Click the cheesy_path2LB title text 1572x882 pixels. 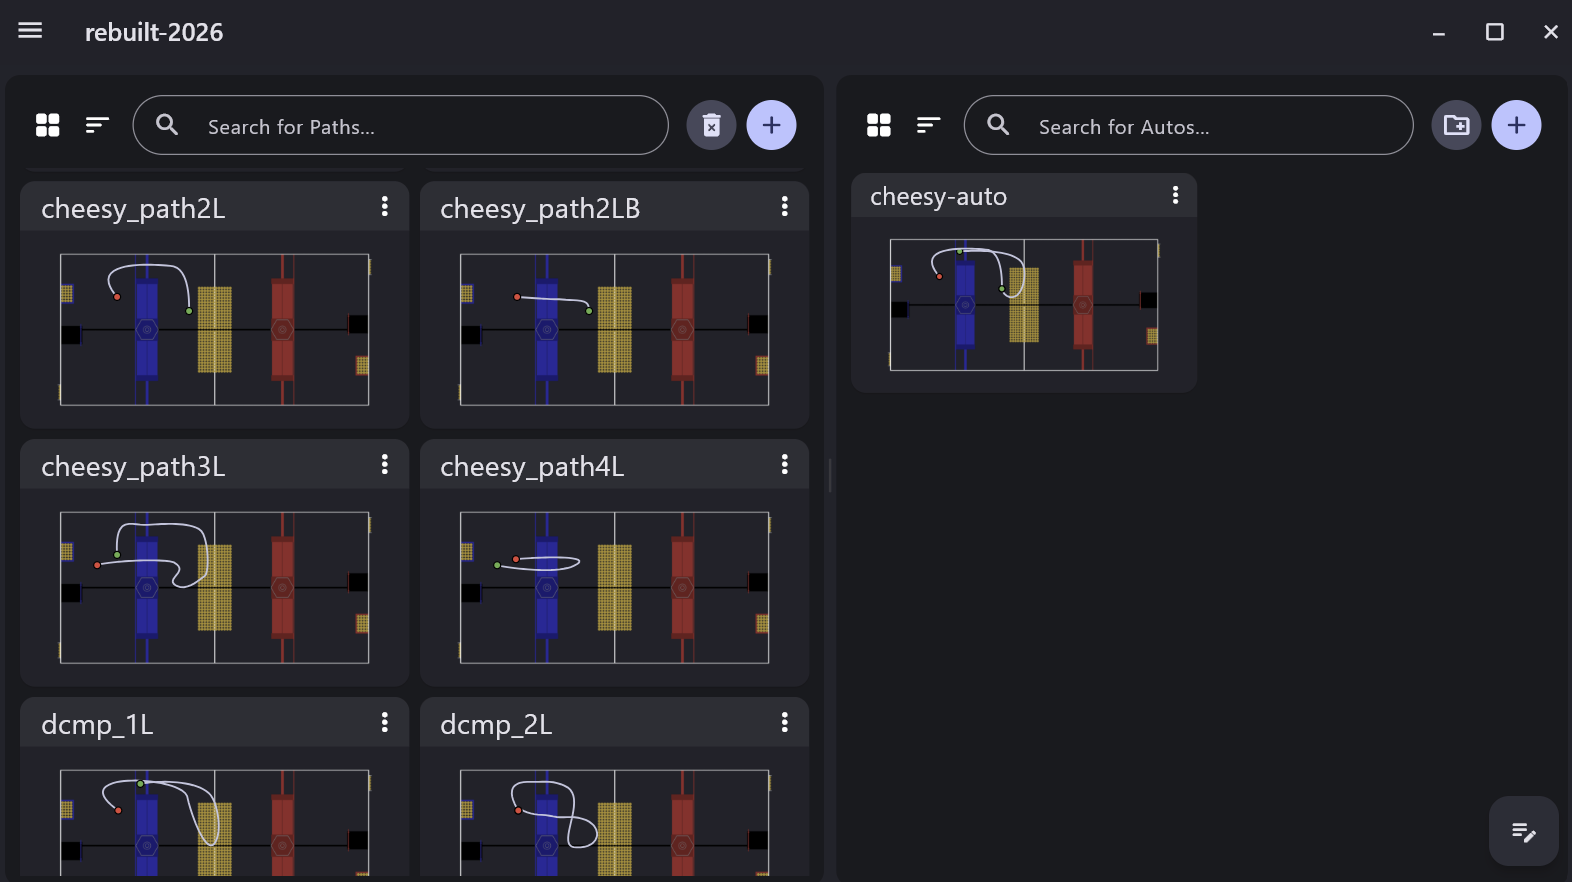tap(540, 209)
